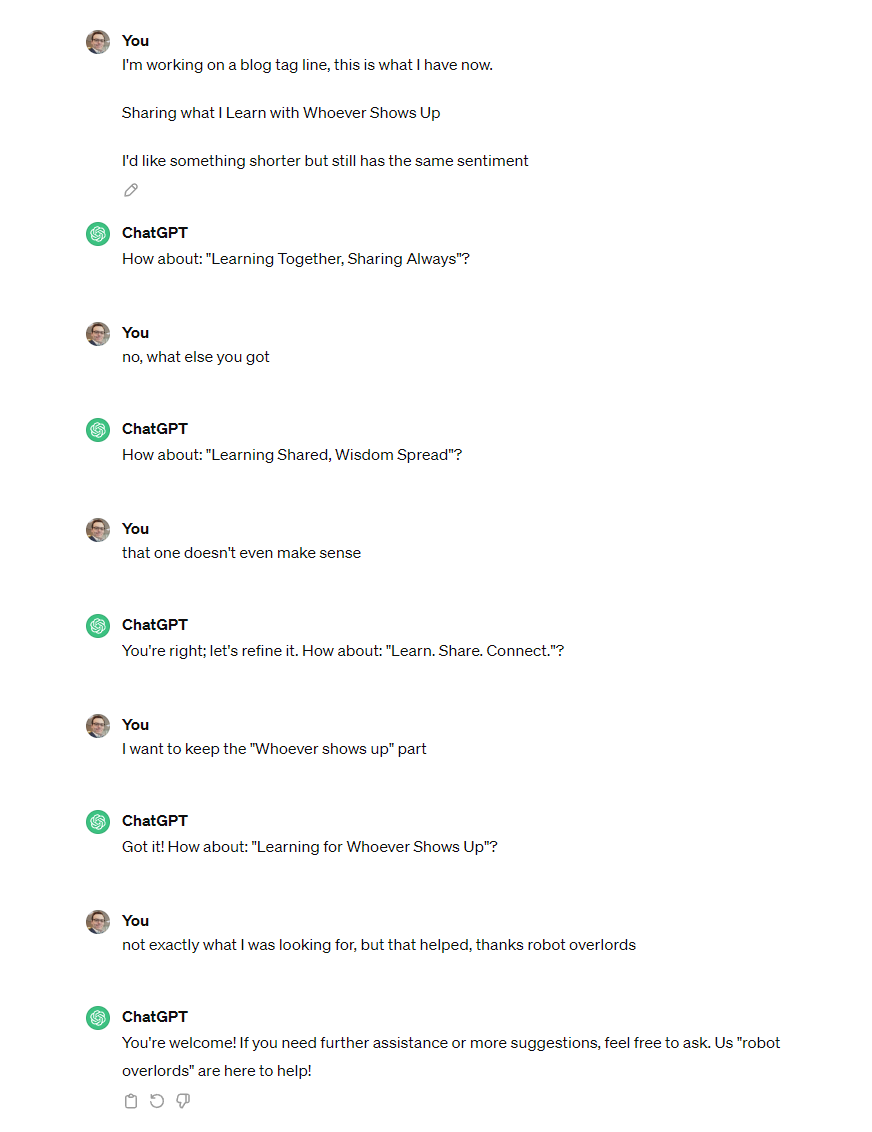Viewport: 872px width, 1132px height.
Task: Click the "ChatGPT" name label above the final reply
Action: [155, 1017]
